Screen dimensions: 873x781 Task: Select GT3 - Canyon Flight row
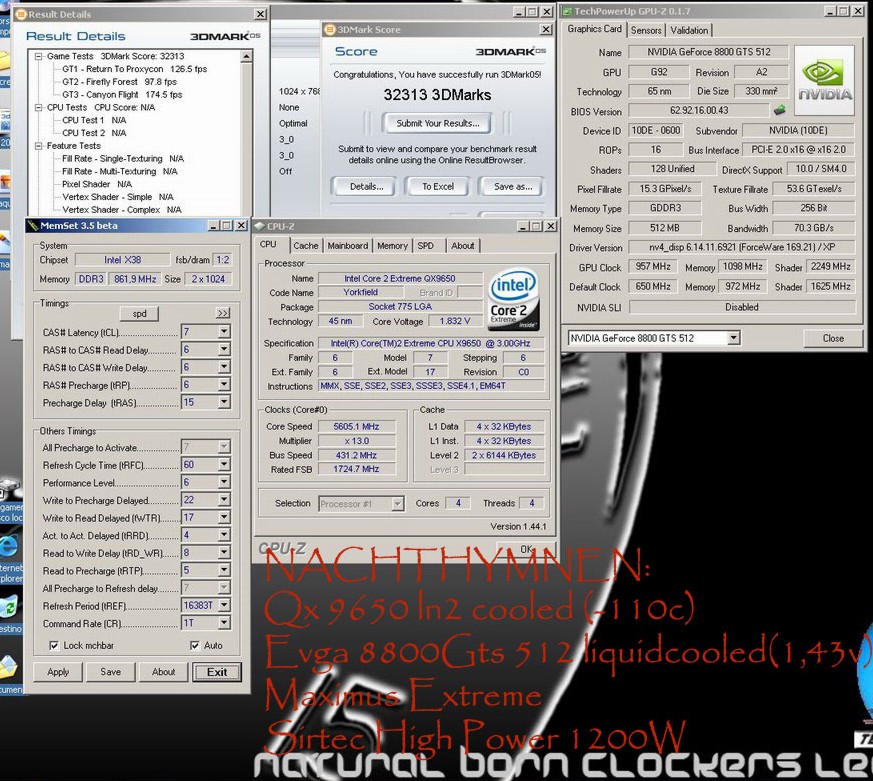point(122,95)
